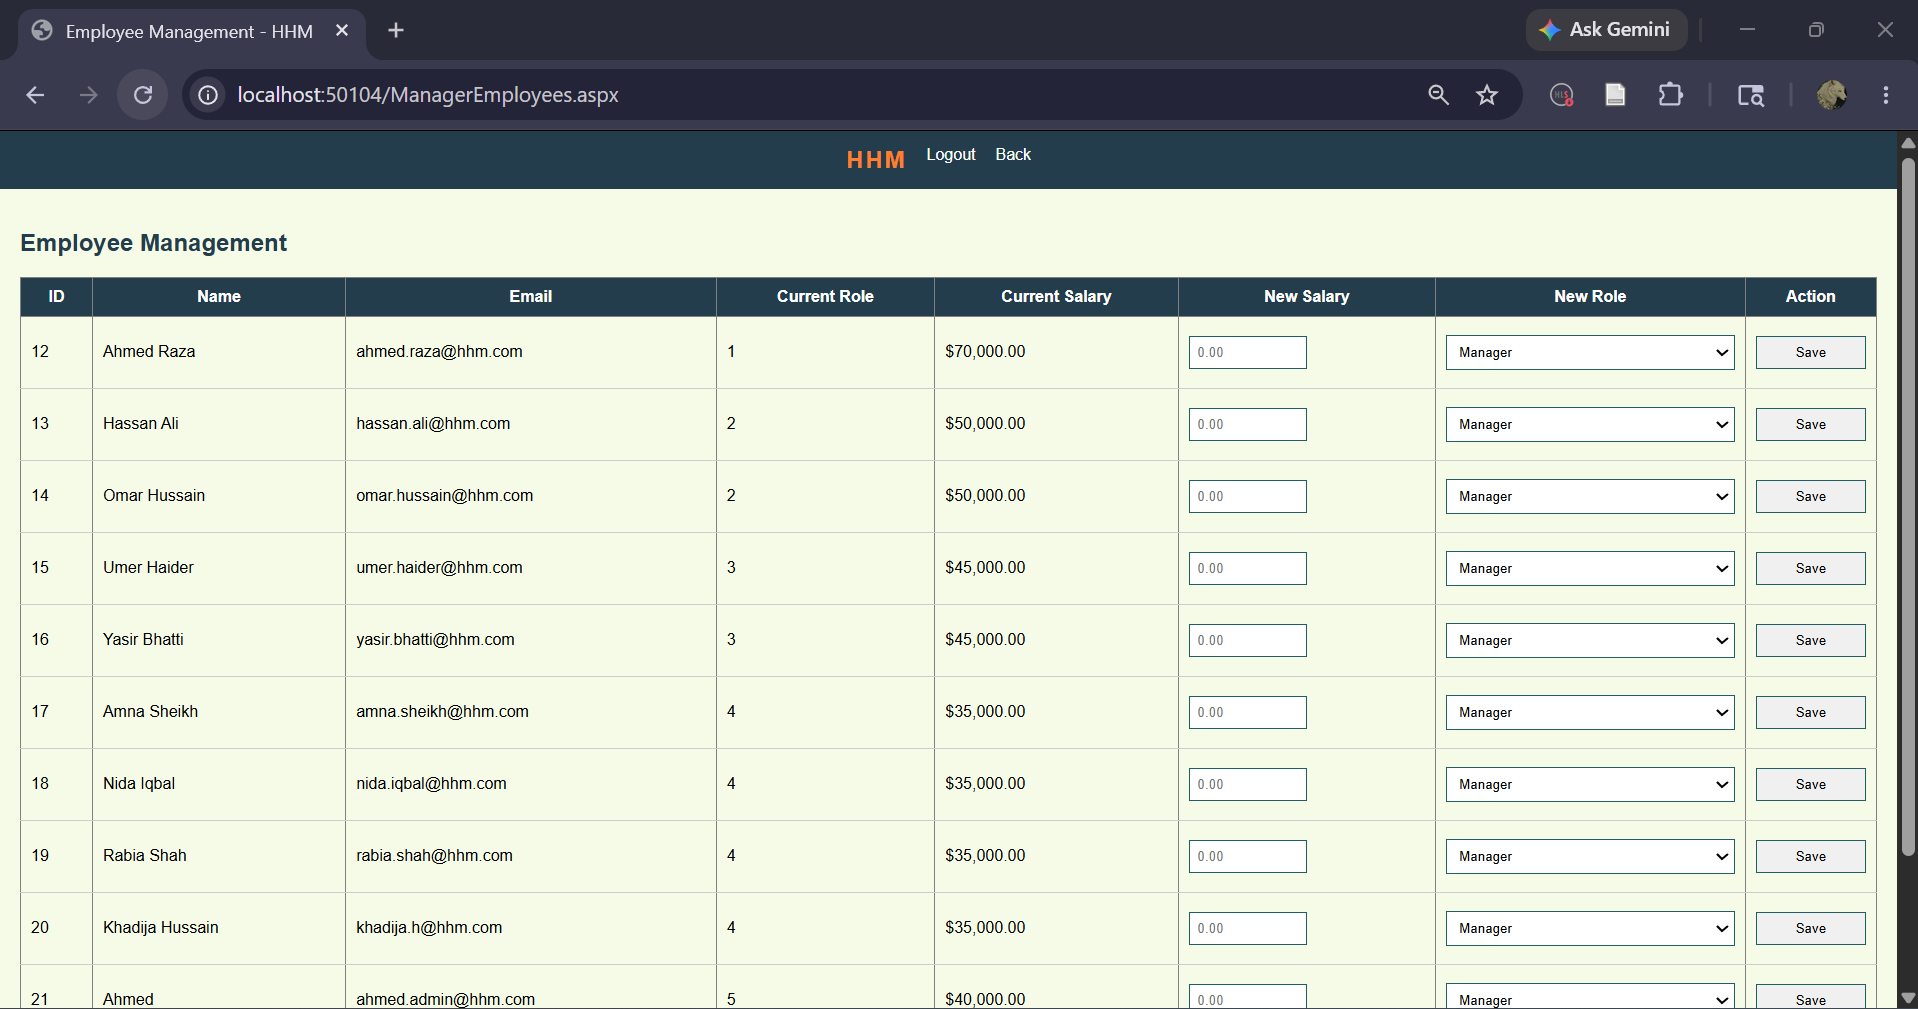This screenshot has width=1918, height=1009.
Task: Click email omar.hussain@hhm.com
Action: click(444, 495)
